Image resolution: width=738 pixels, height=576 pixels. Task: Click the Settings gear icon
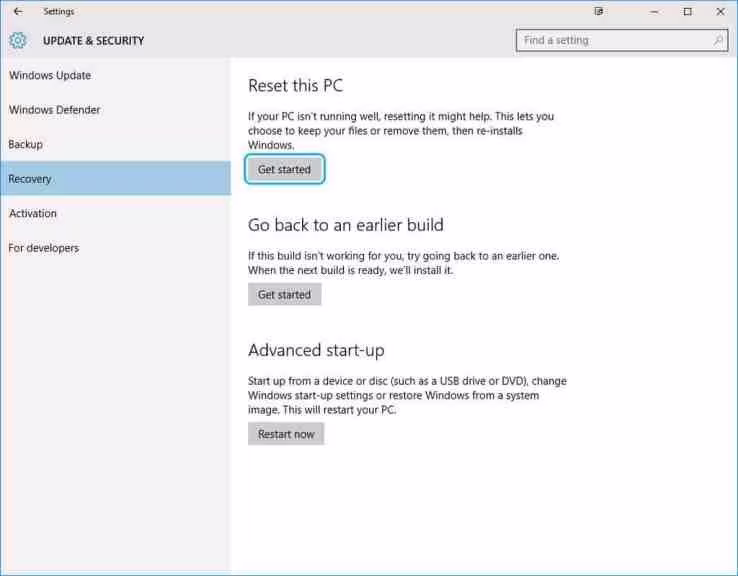[x=18, y=40]
